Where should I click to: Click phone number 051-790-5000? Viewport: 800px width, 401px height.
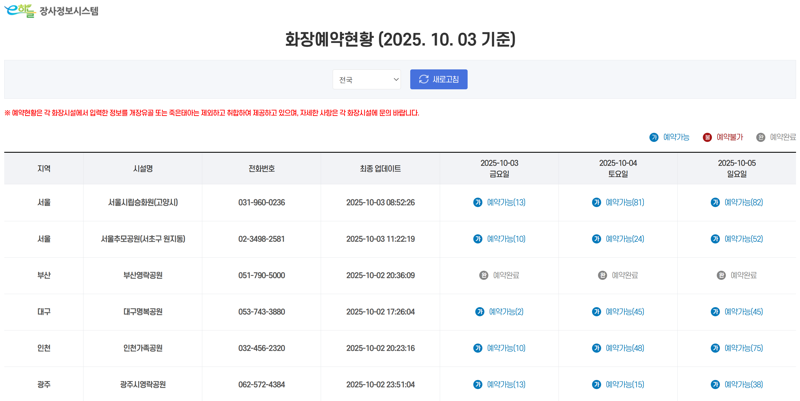tap(261, 275)
